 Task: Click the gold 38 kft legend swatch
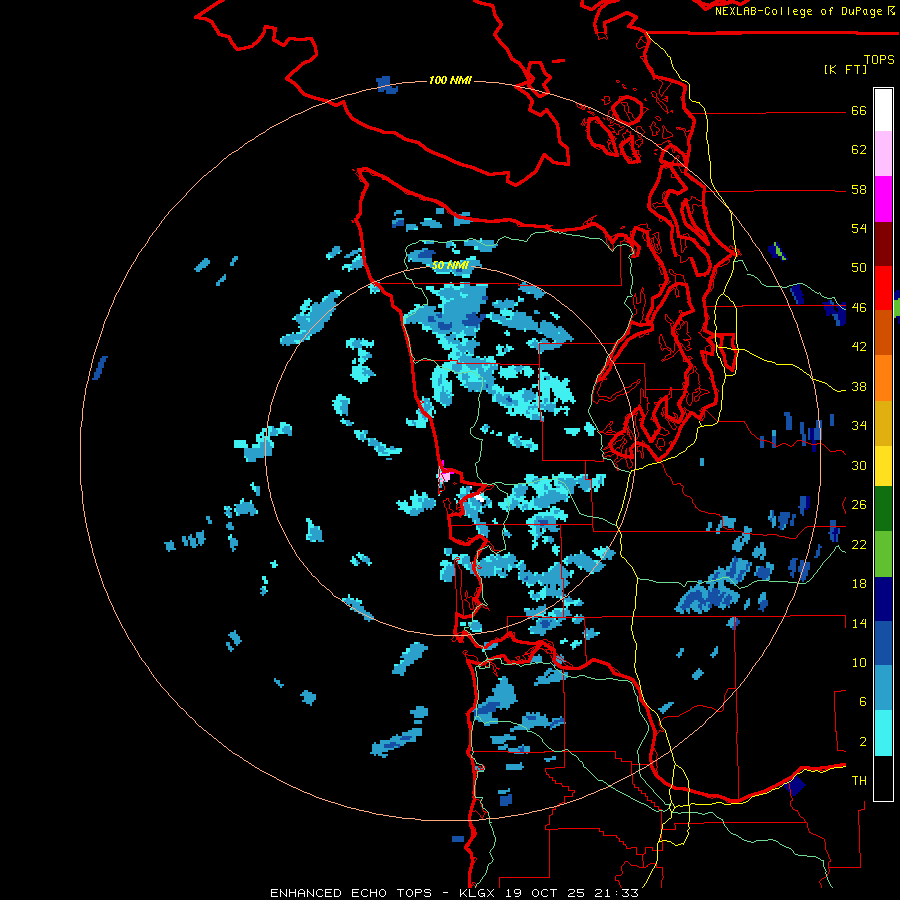(x=883, y=423)
